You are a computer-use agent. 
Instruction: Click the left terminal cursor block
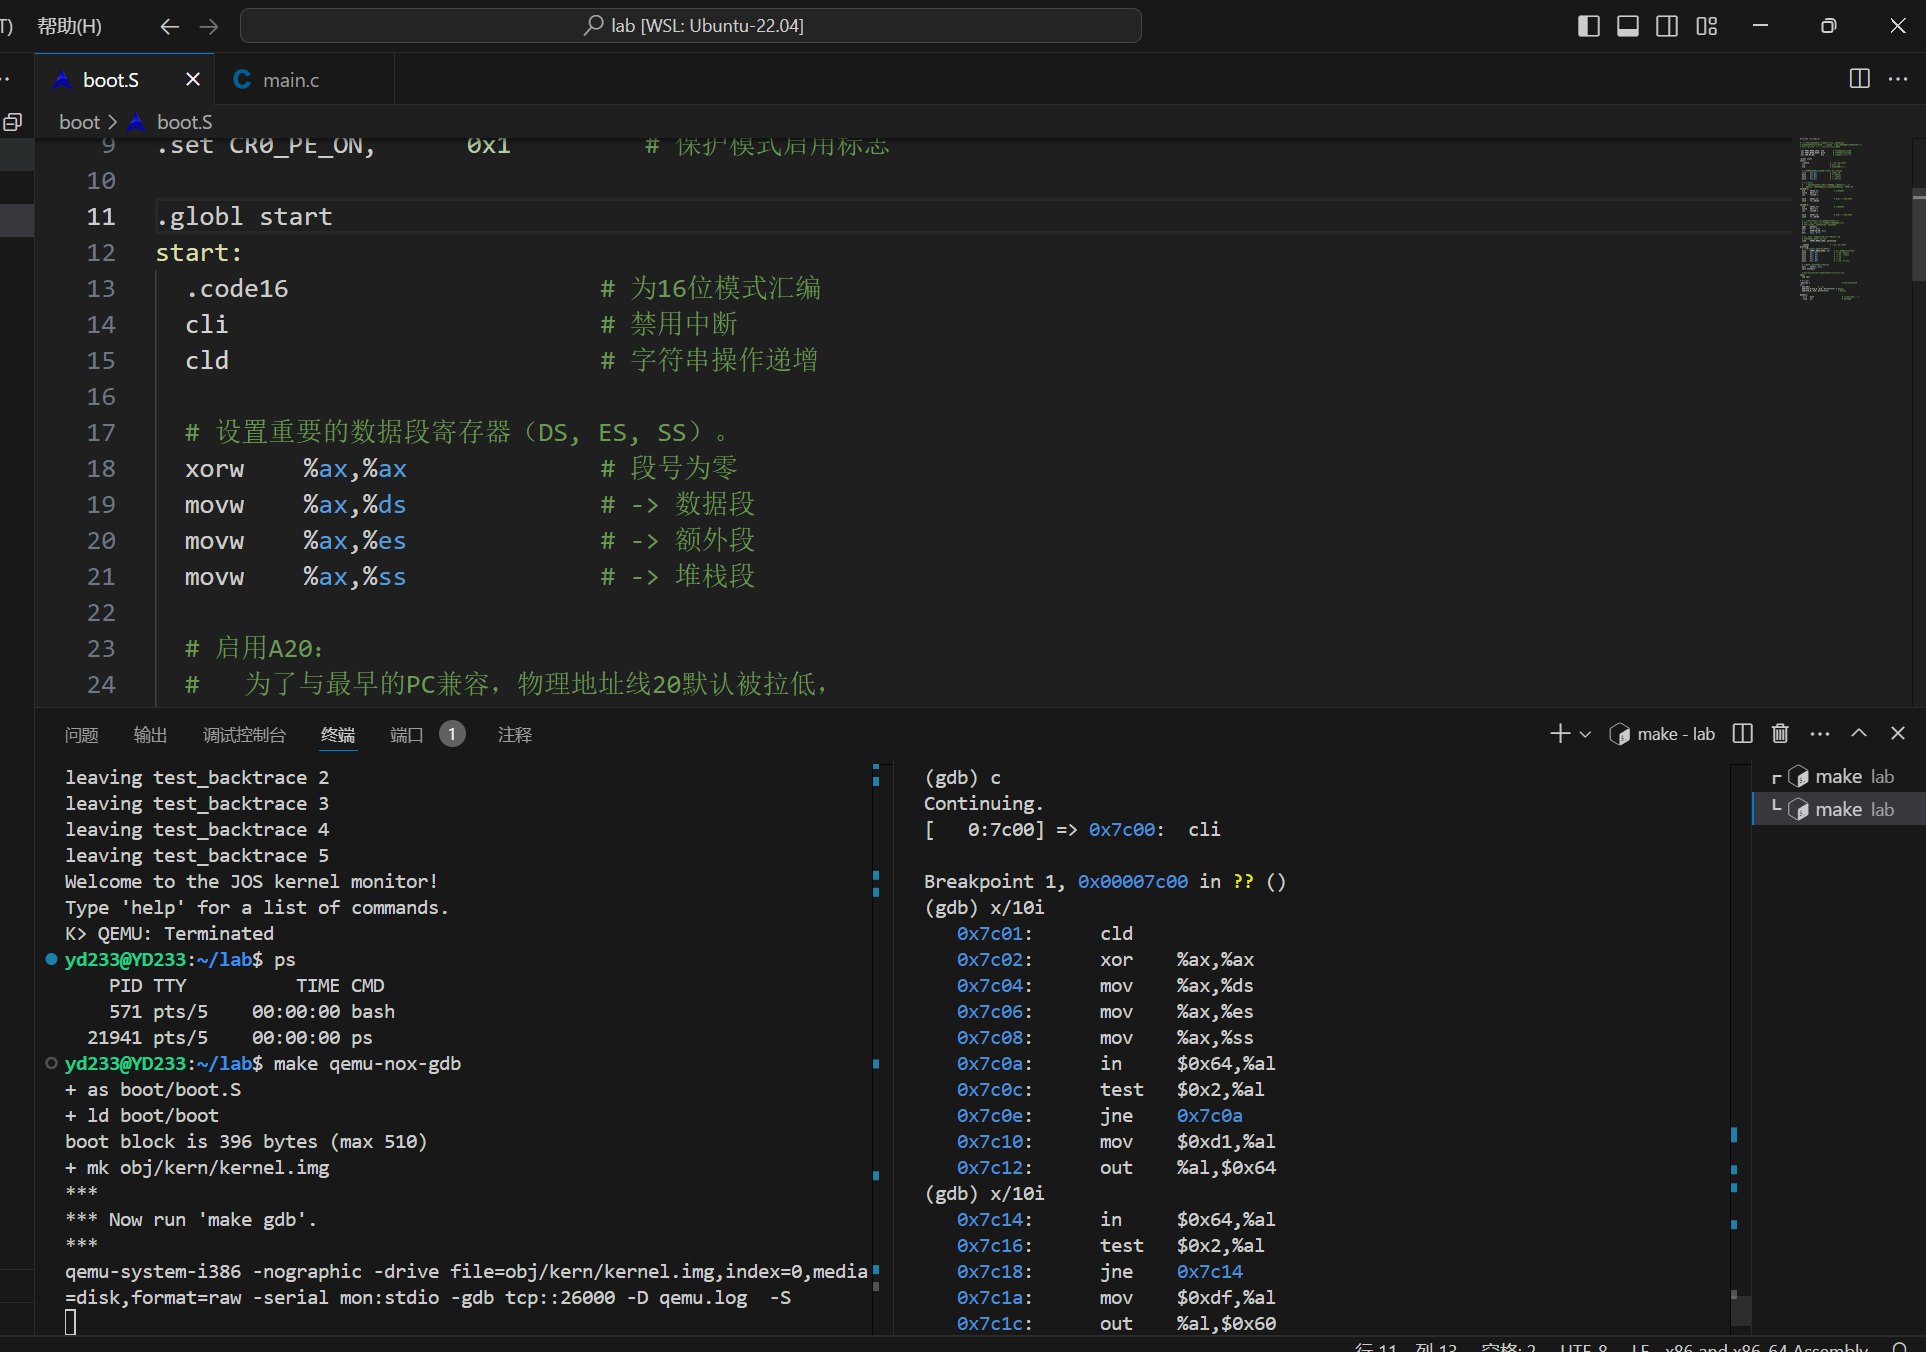click(x=70, y=1323)
